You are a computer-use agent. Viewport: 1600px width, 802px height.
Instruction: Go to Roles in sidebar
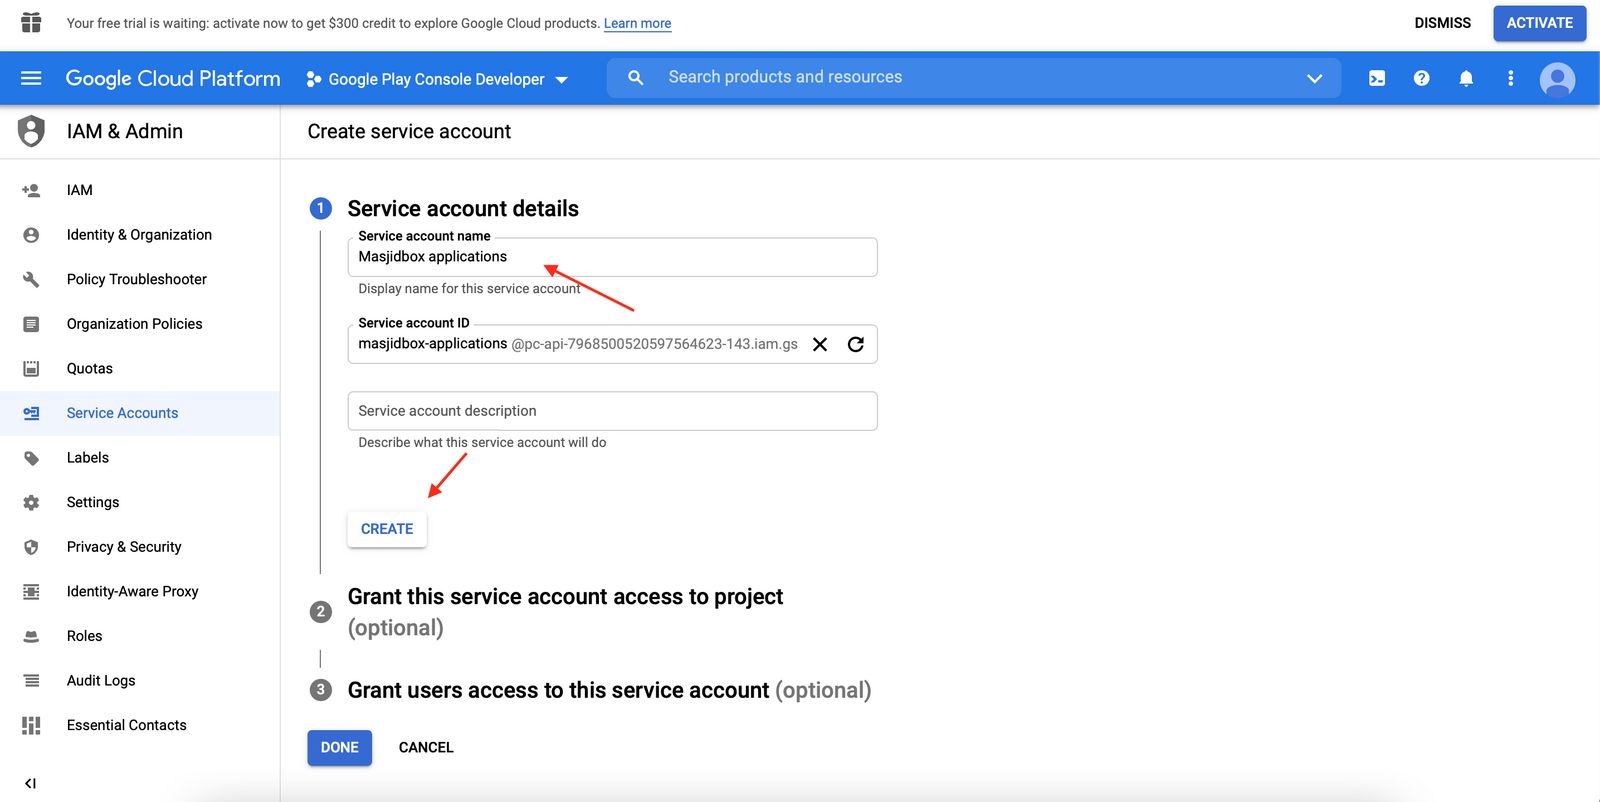point(84,636)
